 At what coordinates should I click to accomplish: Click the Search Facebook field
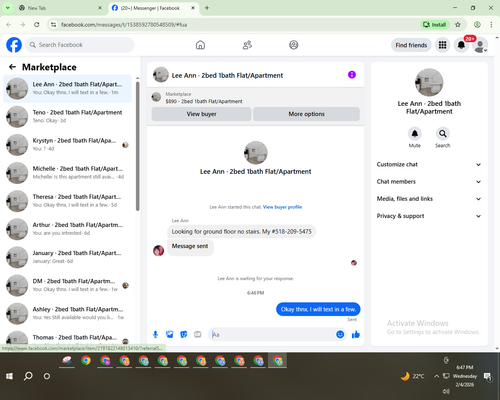click(80, 45)
